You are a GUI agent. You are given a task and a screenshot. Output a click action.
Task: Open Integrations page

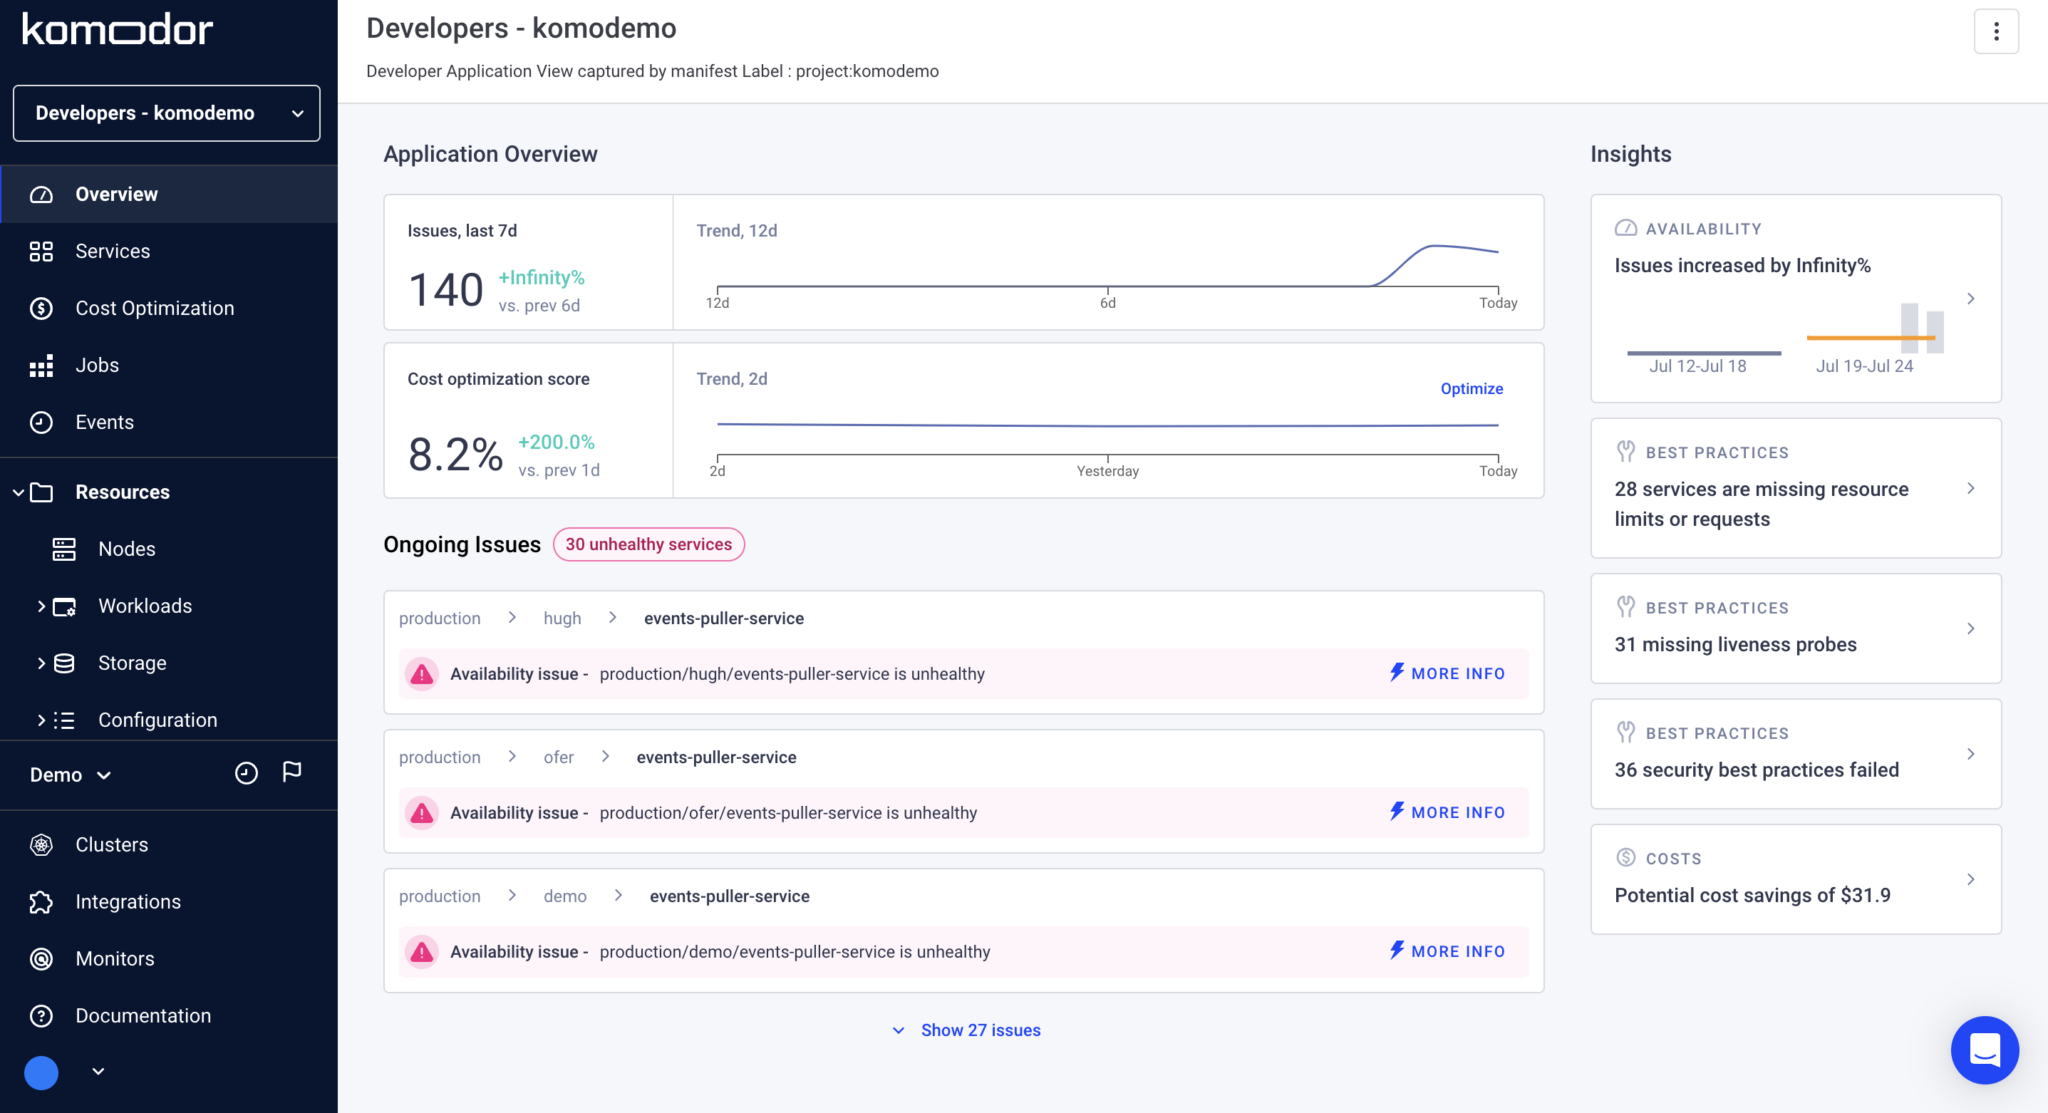pyautogui.click(x=169, y=902)
